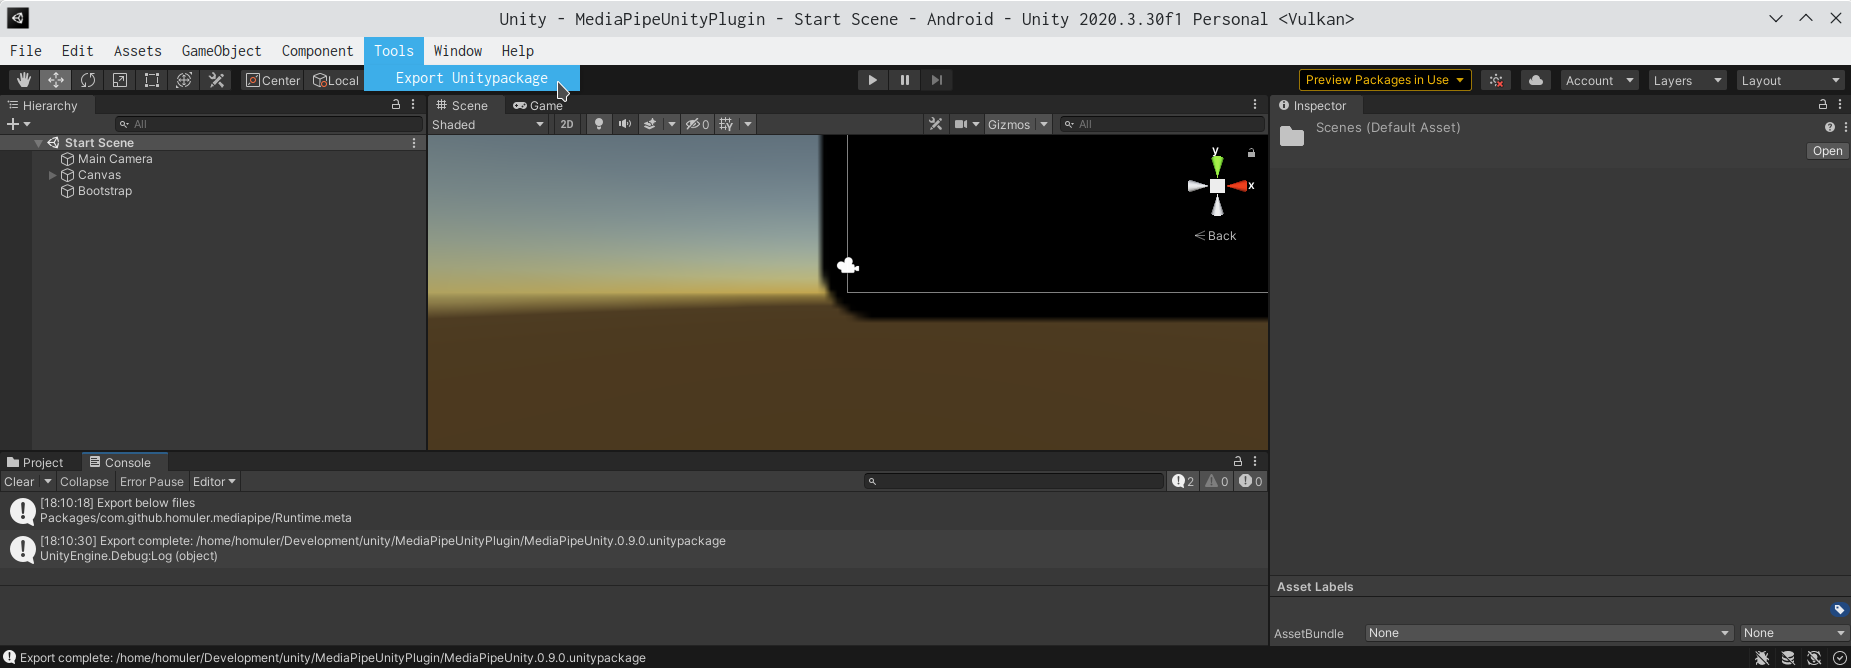Toggle pivot Center mode

[x=273, y=80]
